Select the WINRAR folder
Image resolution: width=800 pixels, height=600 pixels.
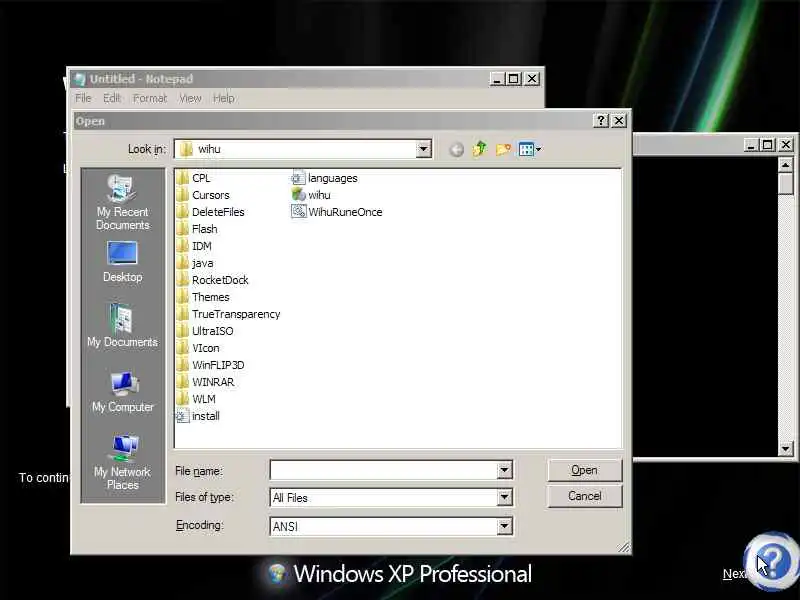coord(206,382)
